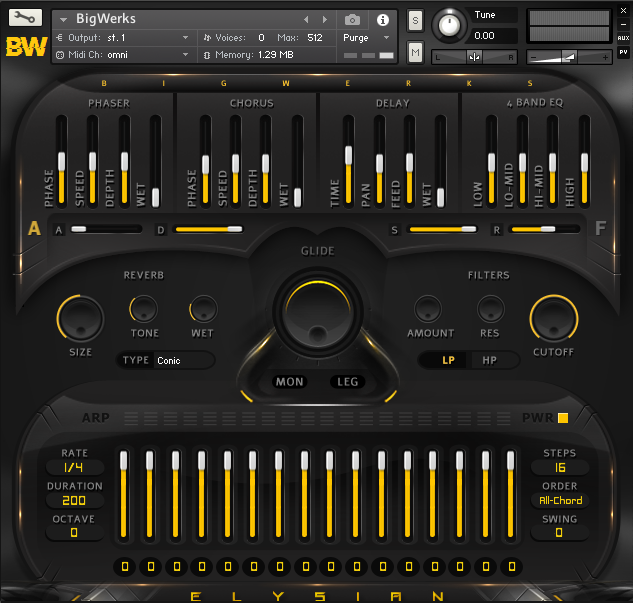The width and height of the screenshot is (633, 603).
Task: Click the envelope attack A slider
Action: [x=105, y=229]
